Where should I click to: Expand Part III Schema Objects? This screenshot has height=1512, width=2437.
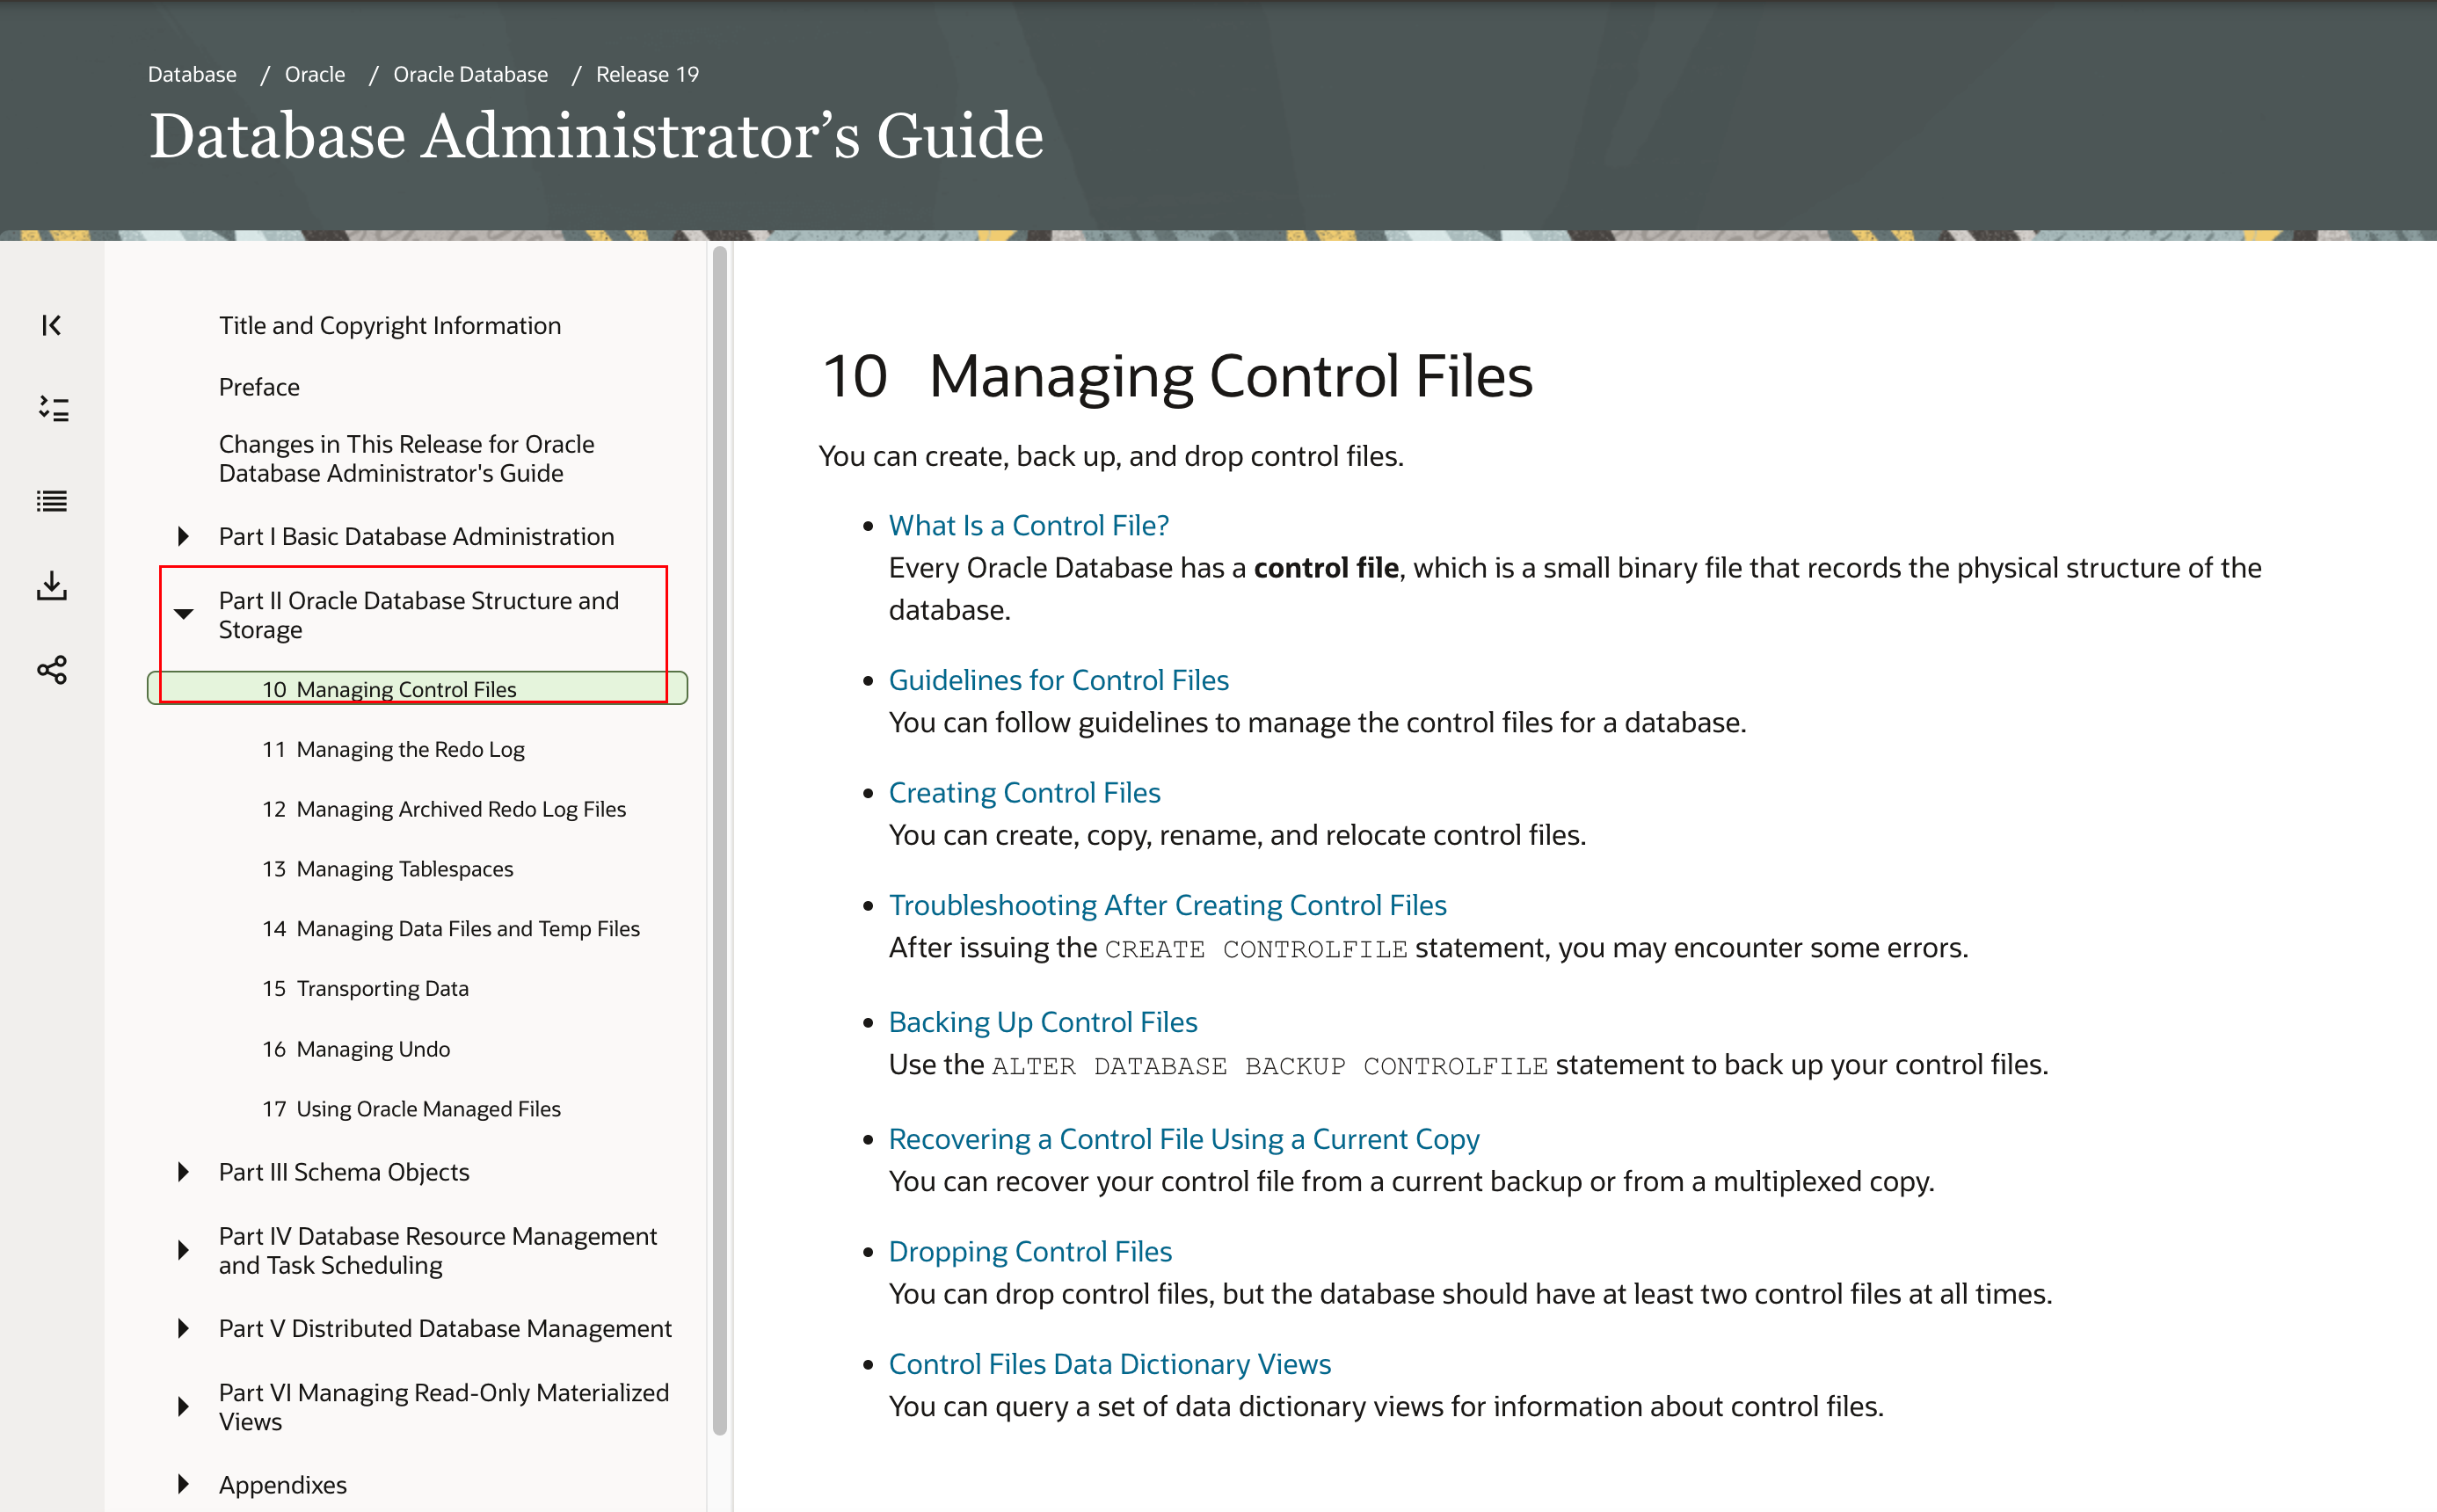[183, 1172]
